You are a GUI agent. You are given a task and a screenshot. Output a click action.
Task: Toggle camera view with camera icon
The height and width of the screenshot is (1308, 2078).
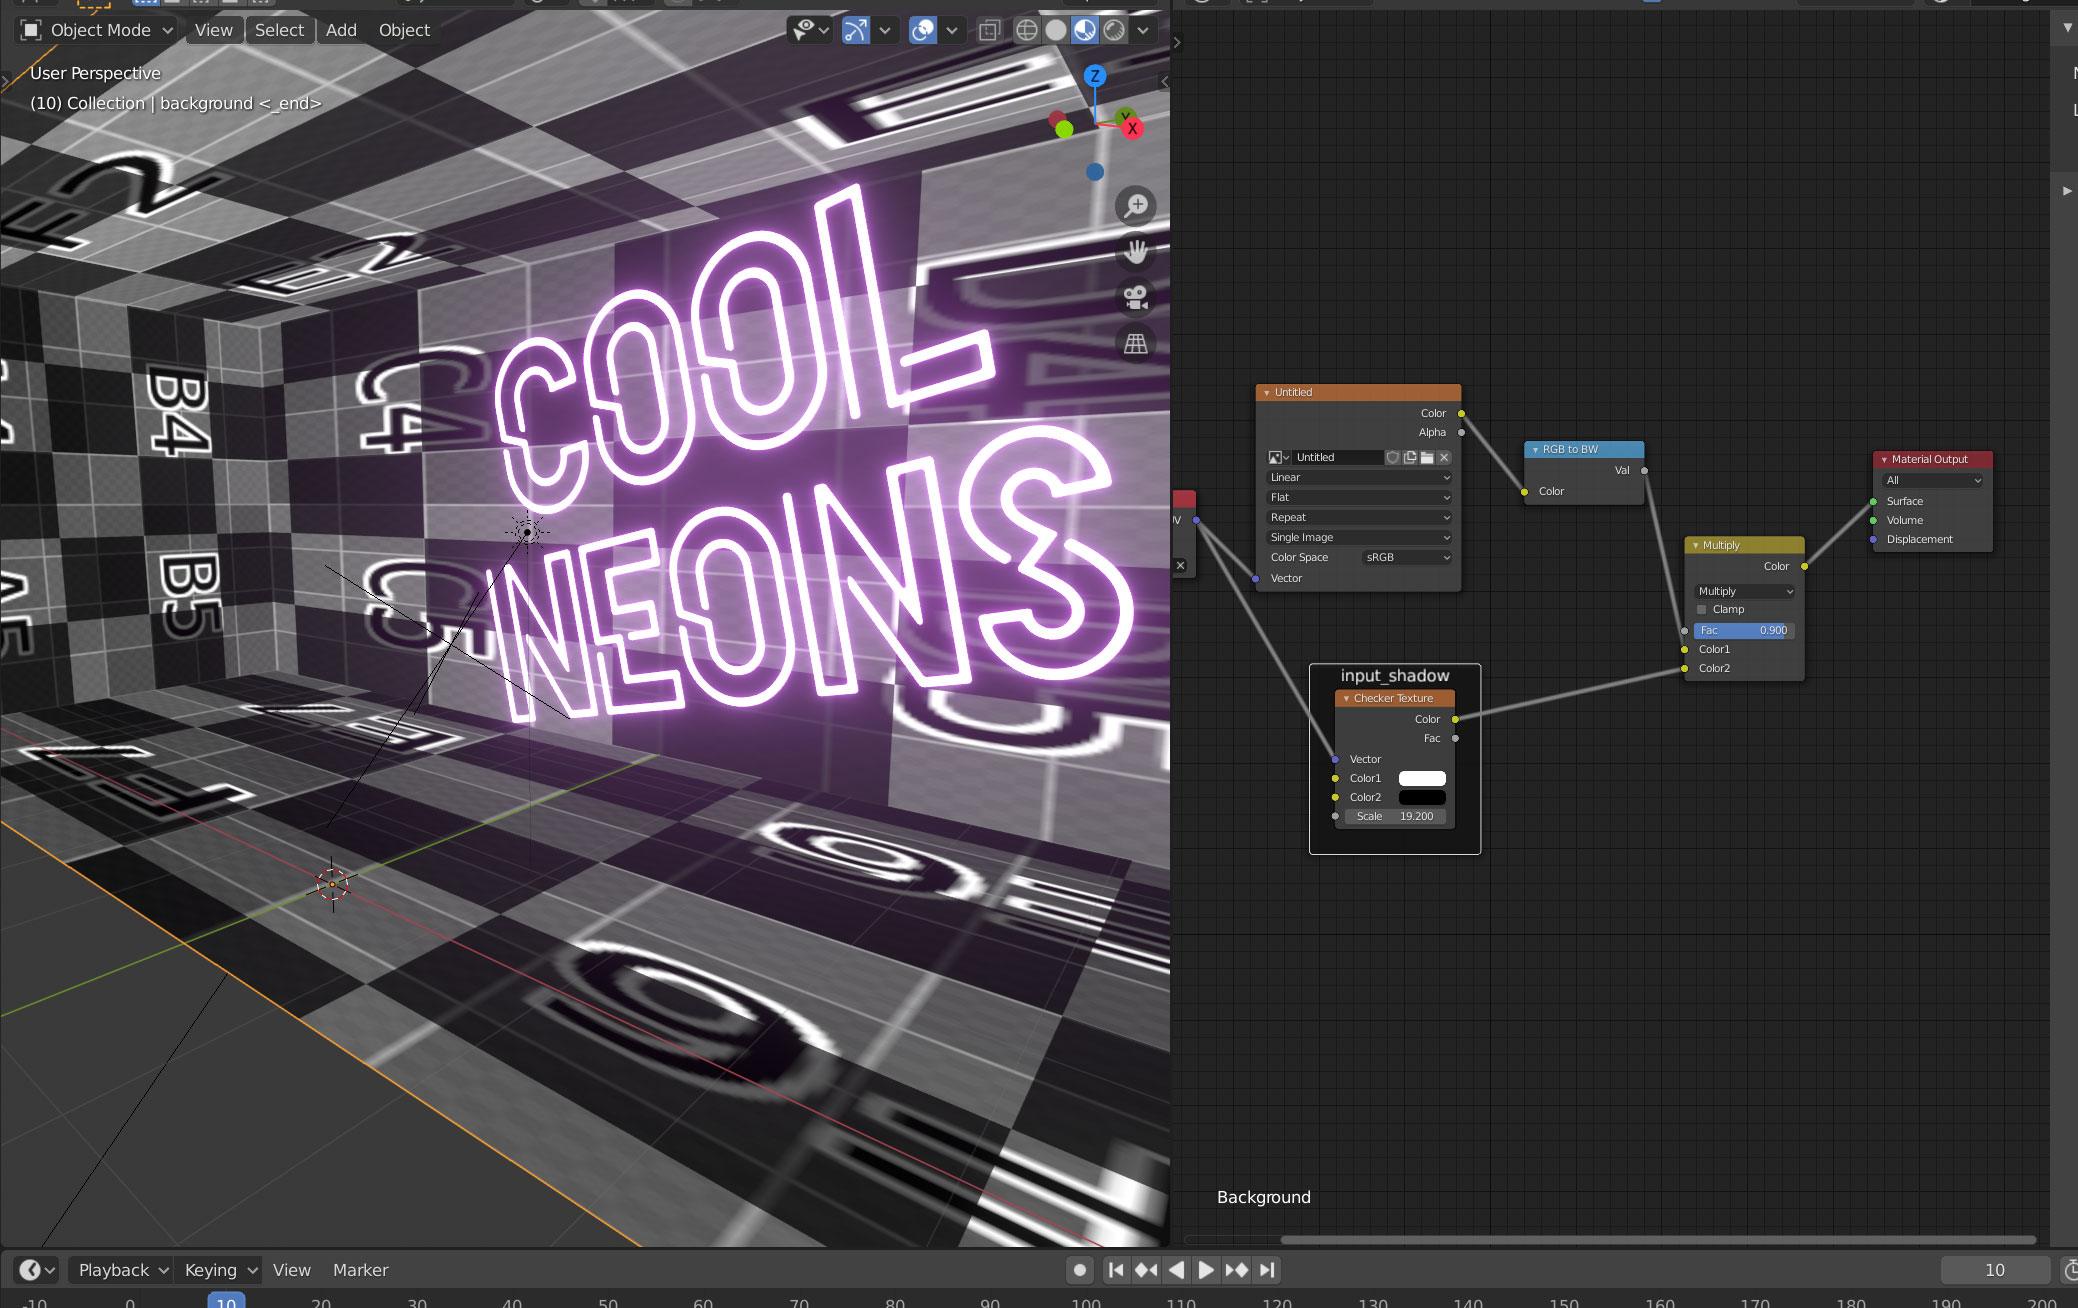point(1136,298)
